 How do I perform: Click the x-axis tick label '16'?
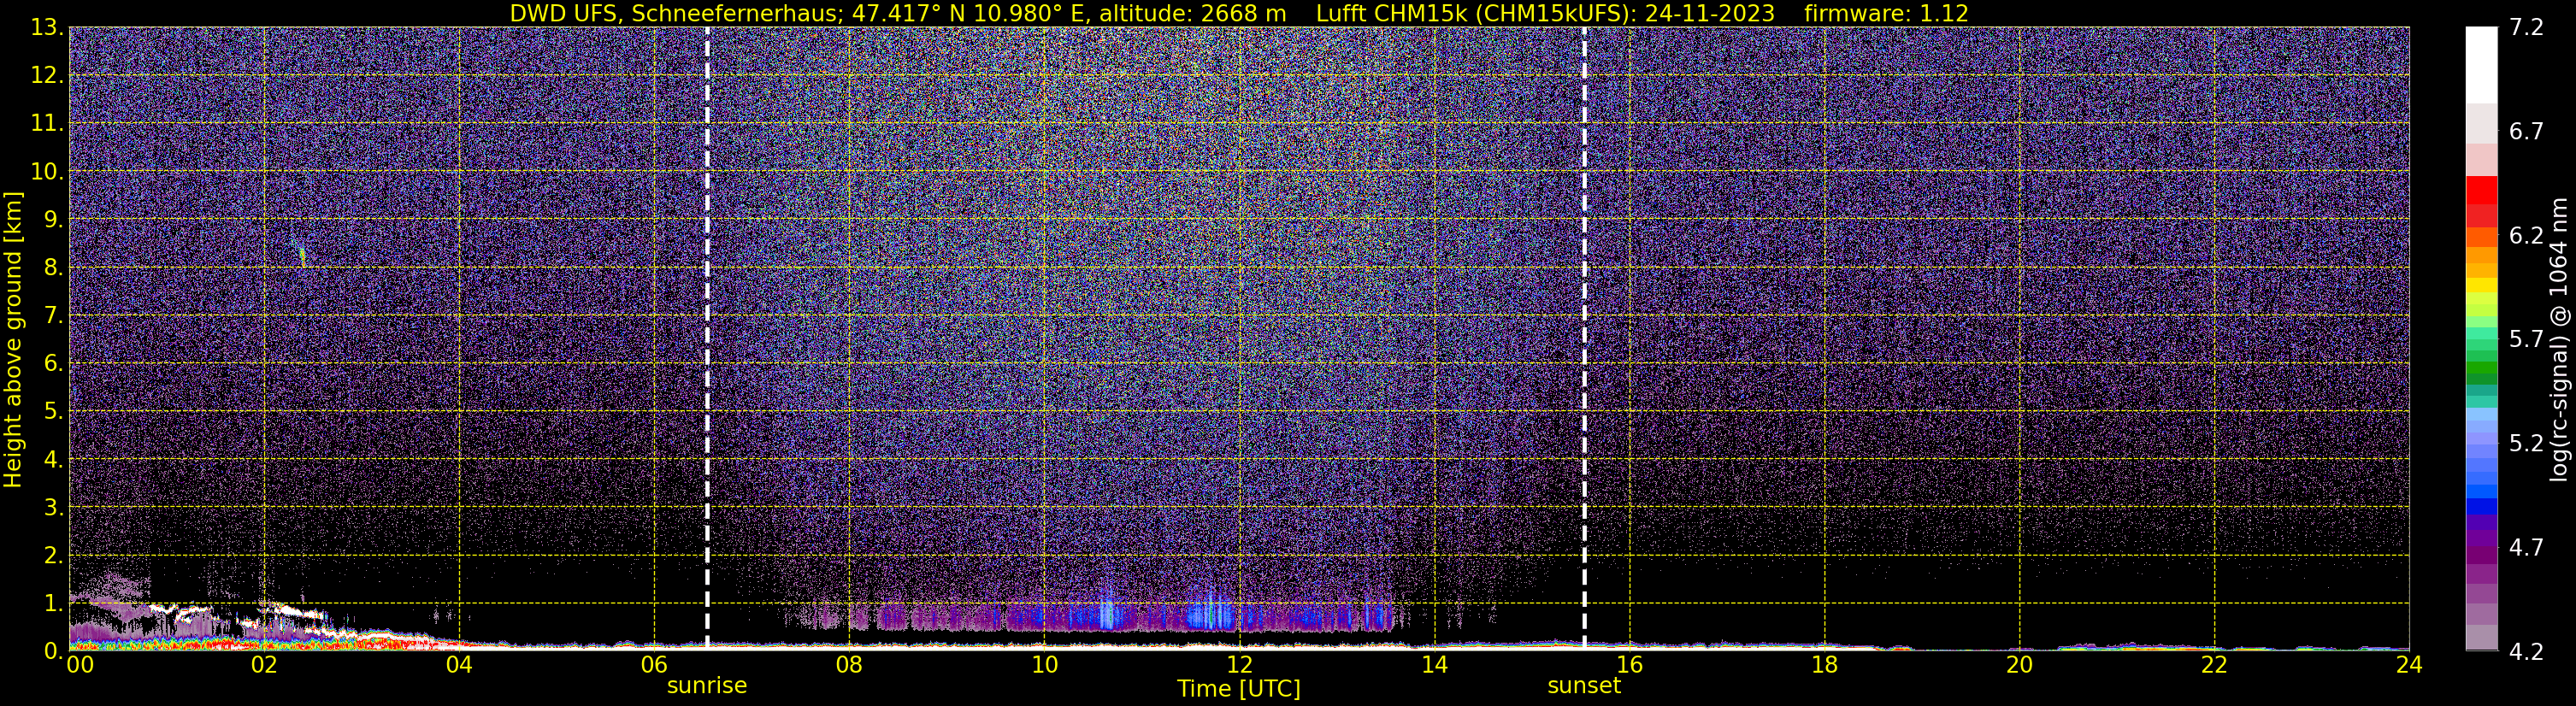click(x=1629, y=665)
